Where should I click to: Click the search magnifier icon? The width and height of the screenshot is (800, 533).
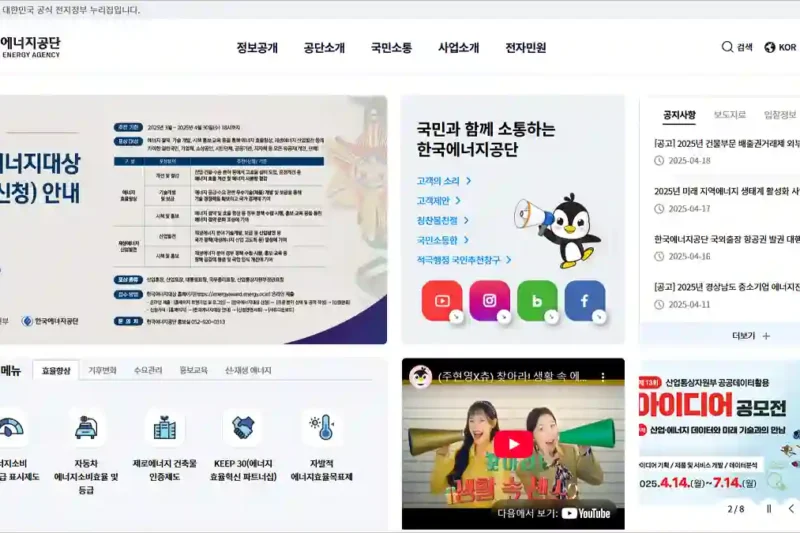(727, 47)
